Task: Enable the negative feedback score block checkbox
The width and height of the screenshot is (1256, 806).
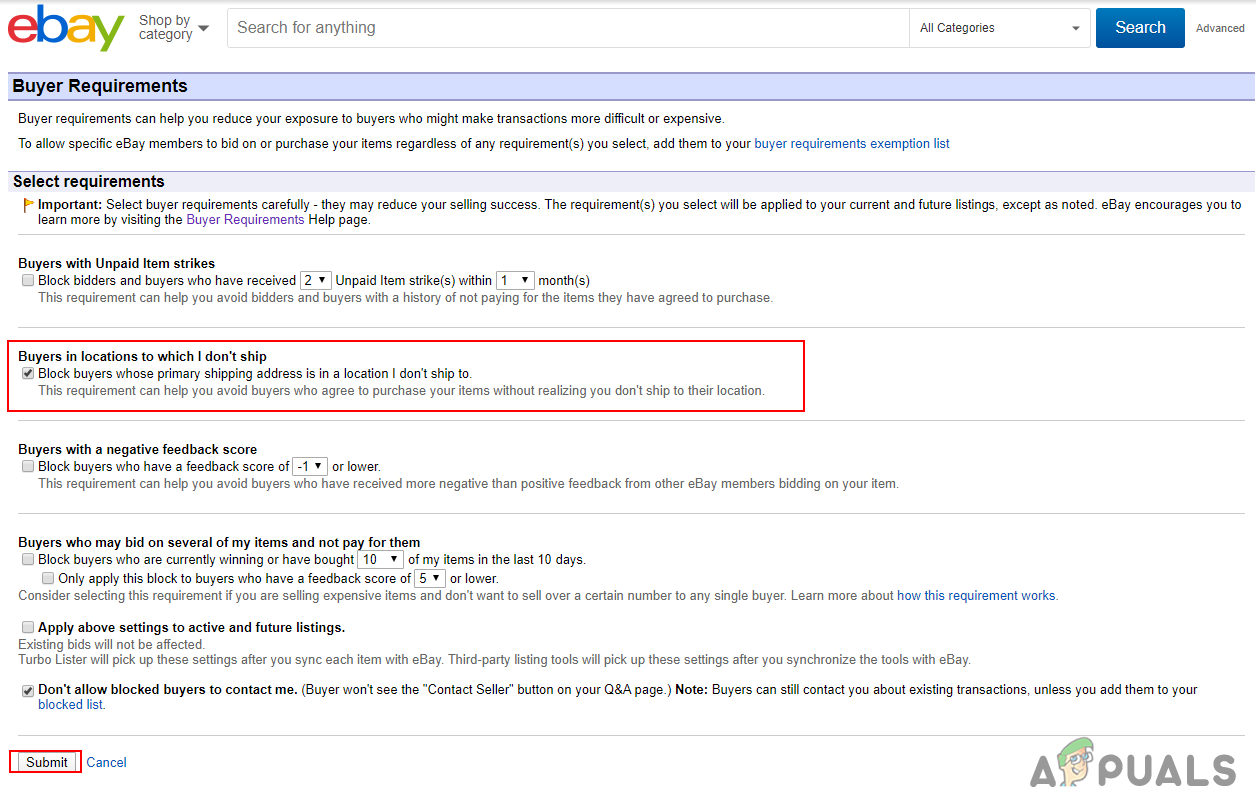Action: tap(28, 467)
